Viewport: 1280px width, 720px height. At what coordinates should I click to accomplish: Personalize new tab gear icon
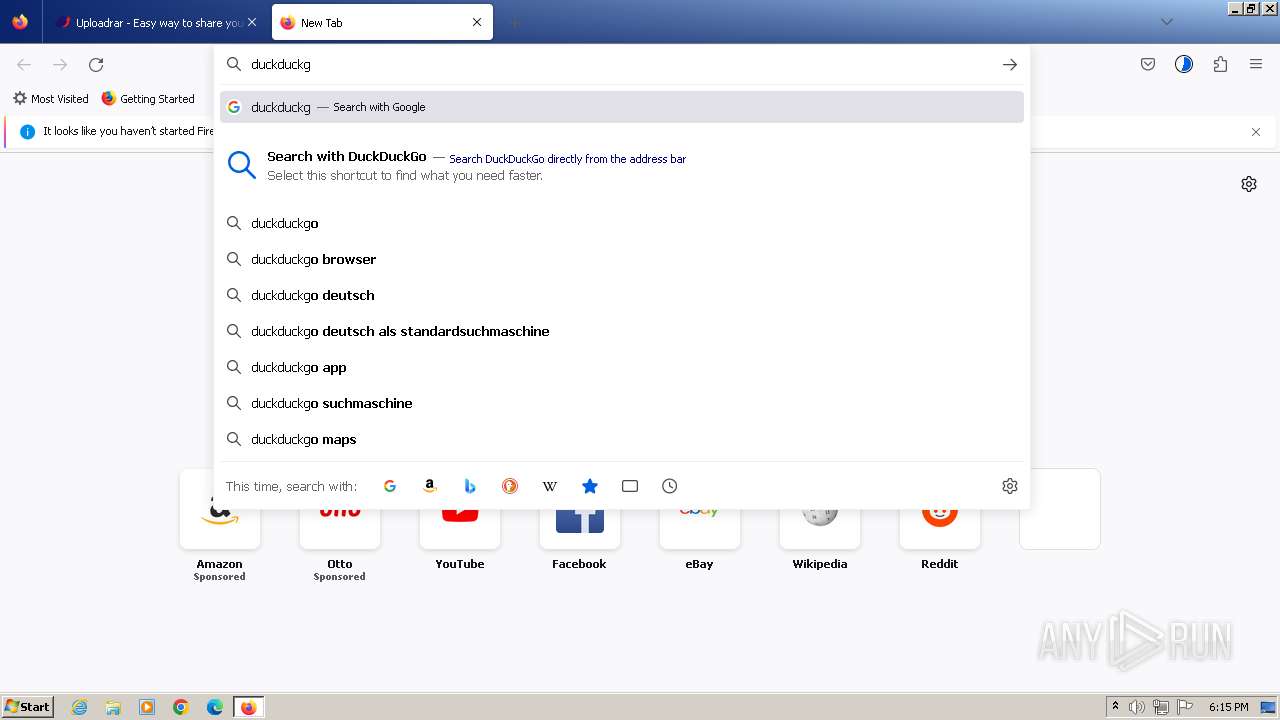pyautogui.click(x=1249, y=184)
